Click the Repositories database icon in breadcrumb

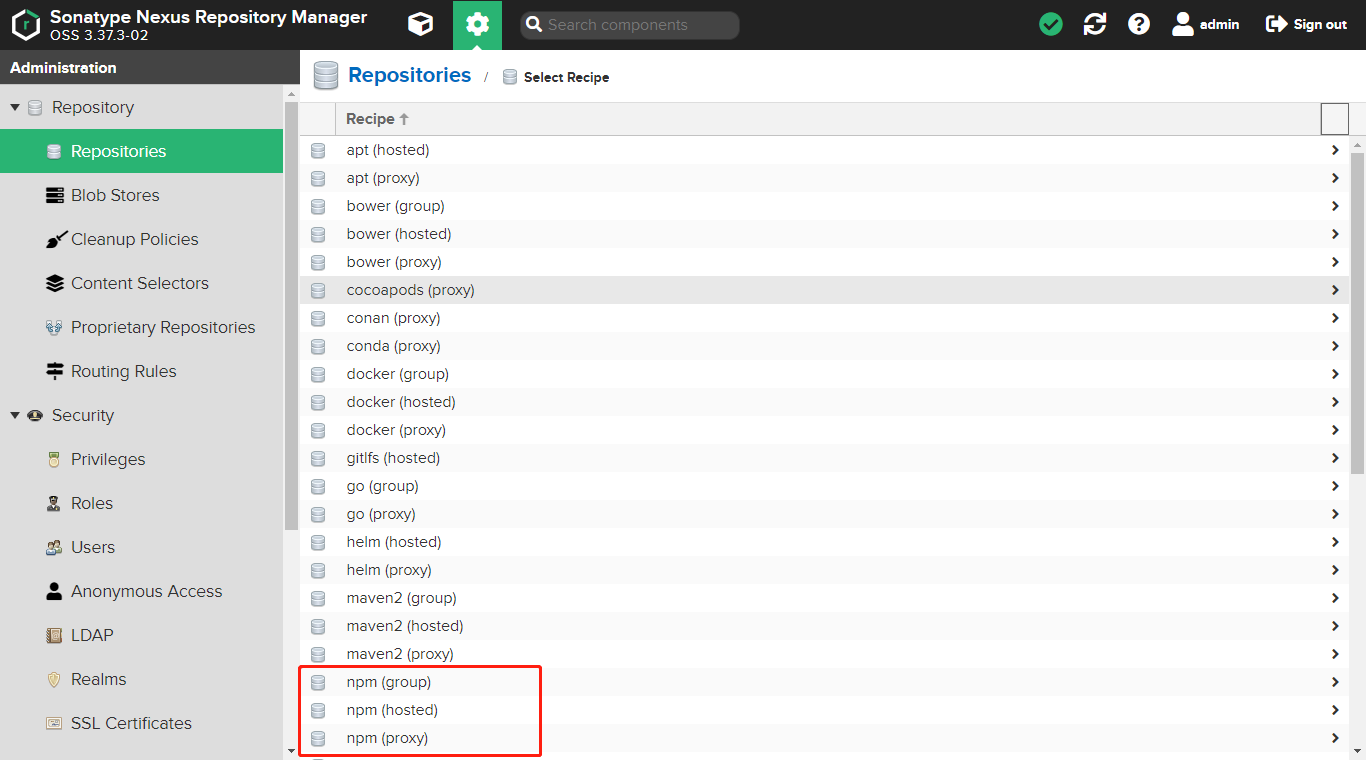[326, 76]
